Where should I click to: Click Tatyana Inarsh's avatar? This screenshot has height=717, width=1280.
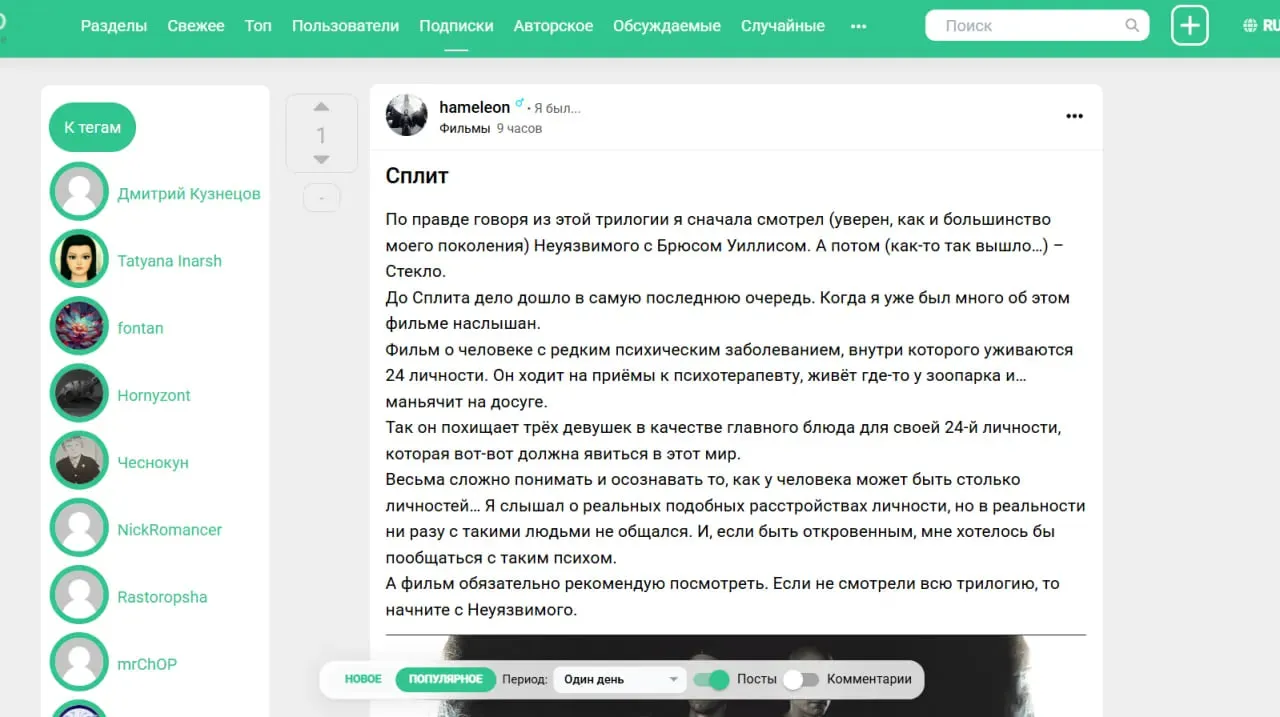[x=79, y=259]
